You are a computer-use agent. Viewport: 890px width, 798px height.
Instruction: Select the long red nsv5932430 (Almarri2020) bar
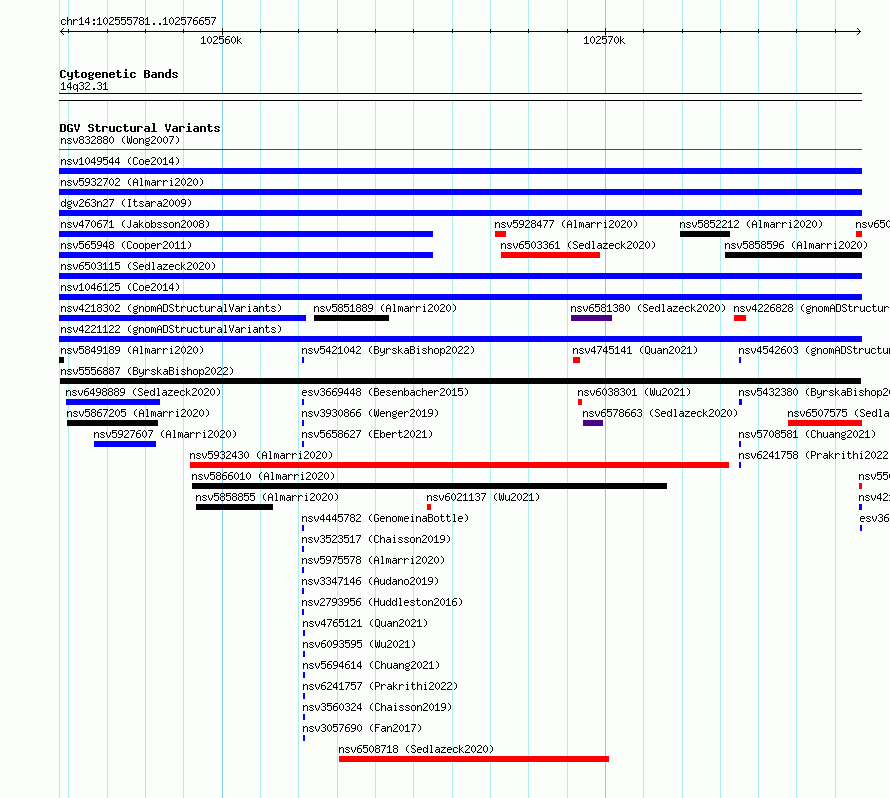(459, 465)
